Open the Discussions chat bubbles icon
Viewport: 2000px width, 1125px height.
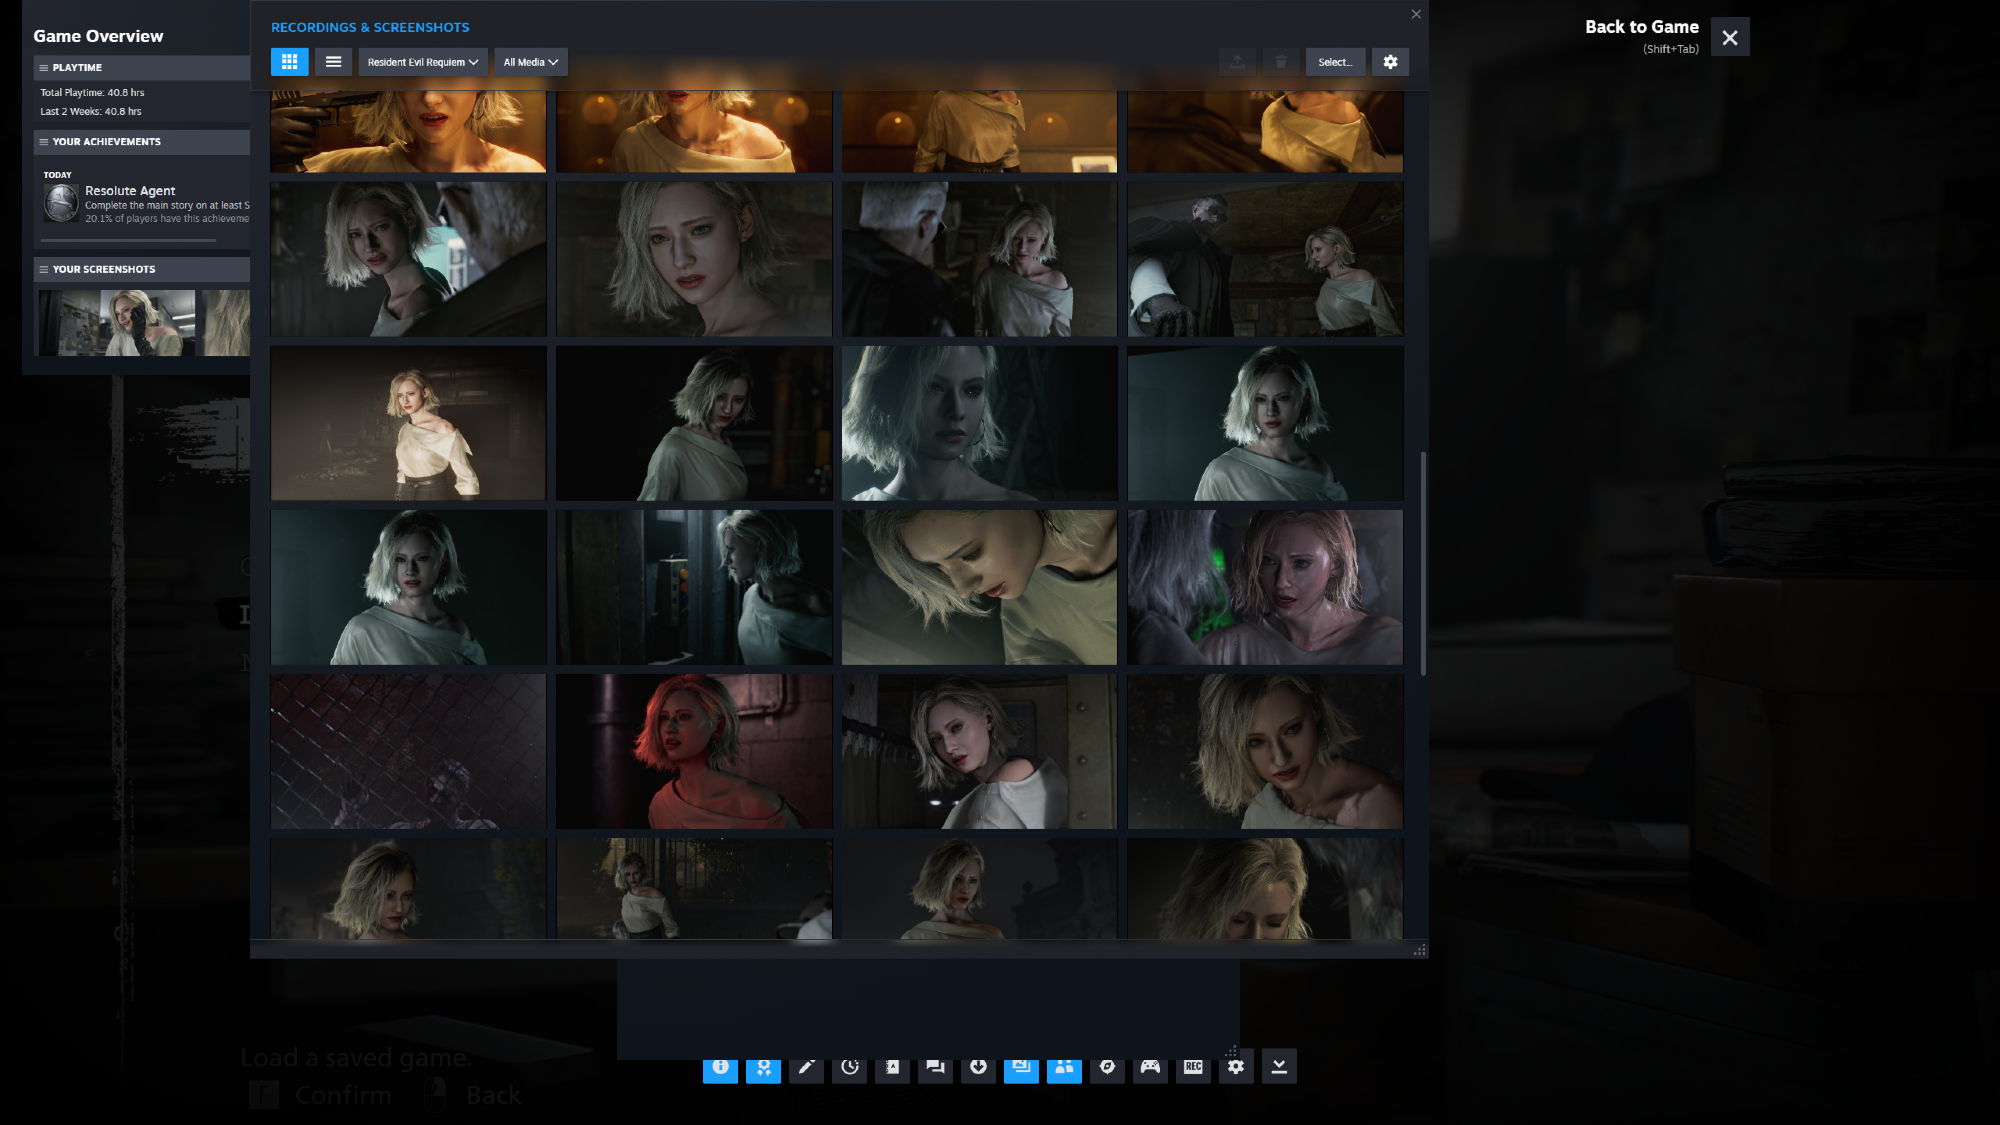(x=935, y=1067)
